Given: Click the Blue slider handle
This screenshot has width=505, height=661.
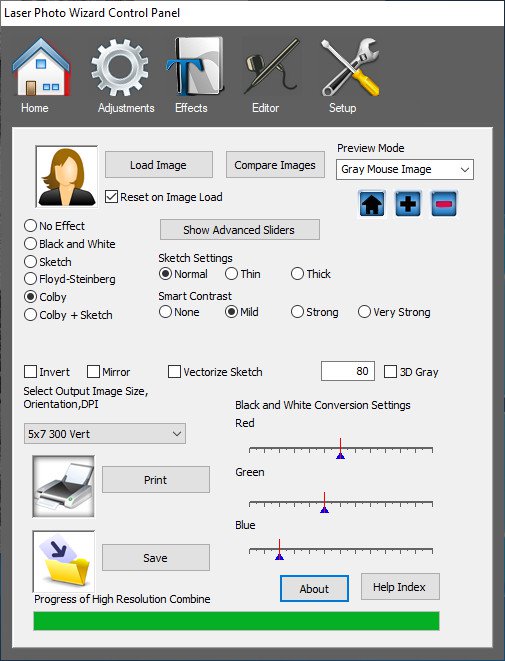Looking at the screenshot, I should point(279,550).
